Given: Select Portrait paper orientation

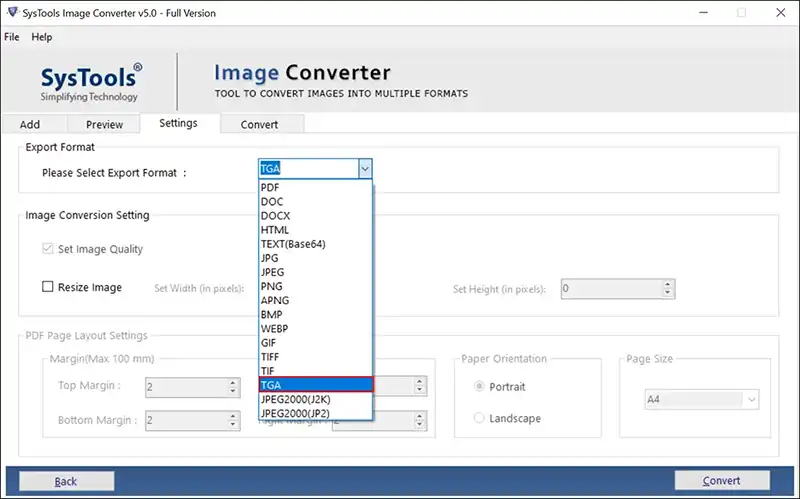Looking at the screenshot, I should click(479, 386).
